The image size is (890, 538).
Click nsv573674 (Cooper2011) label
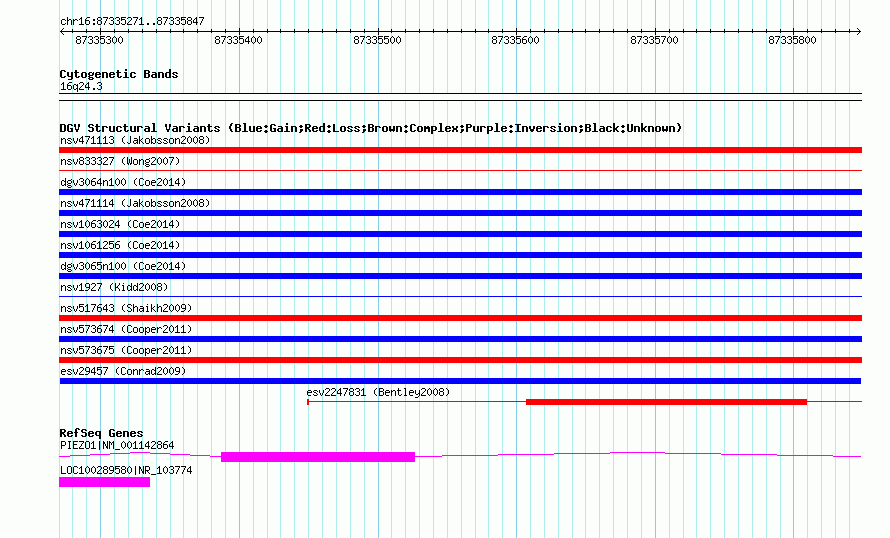pyautogui.click(x=126, y=329)
